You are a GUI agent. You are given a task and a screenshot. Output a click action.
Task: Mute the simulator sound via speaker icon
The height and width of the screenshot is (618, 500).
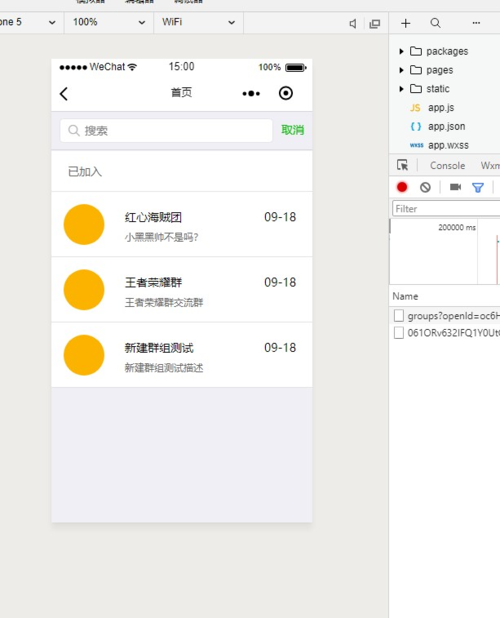point(353,24)
